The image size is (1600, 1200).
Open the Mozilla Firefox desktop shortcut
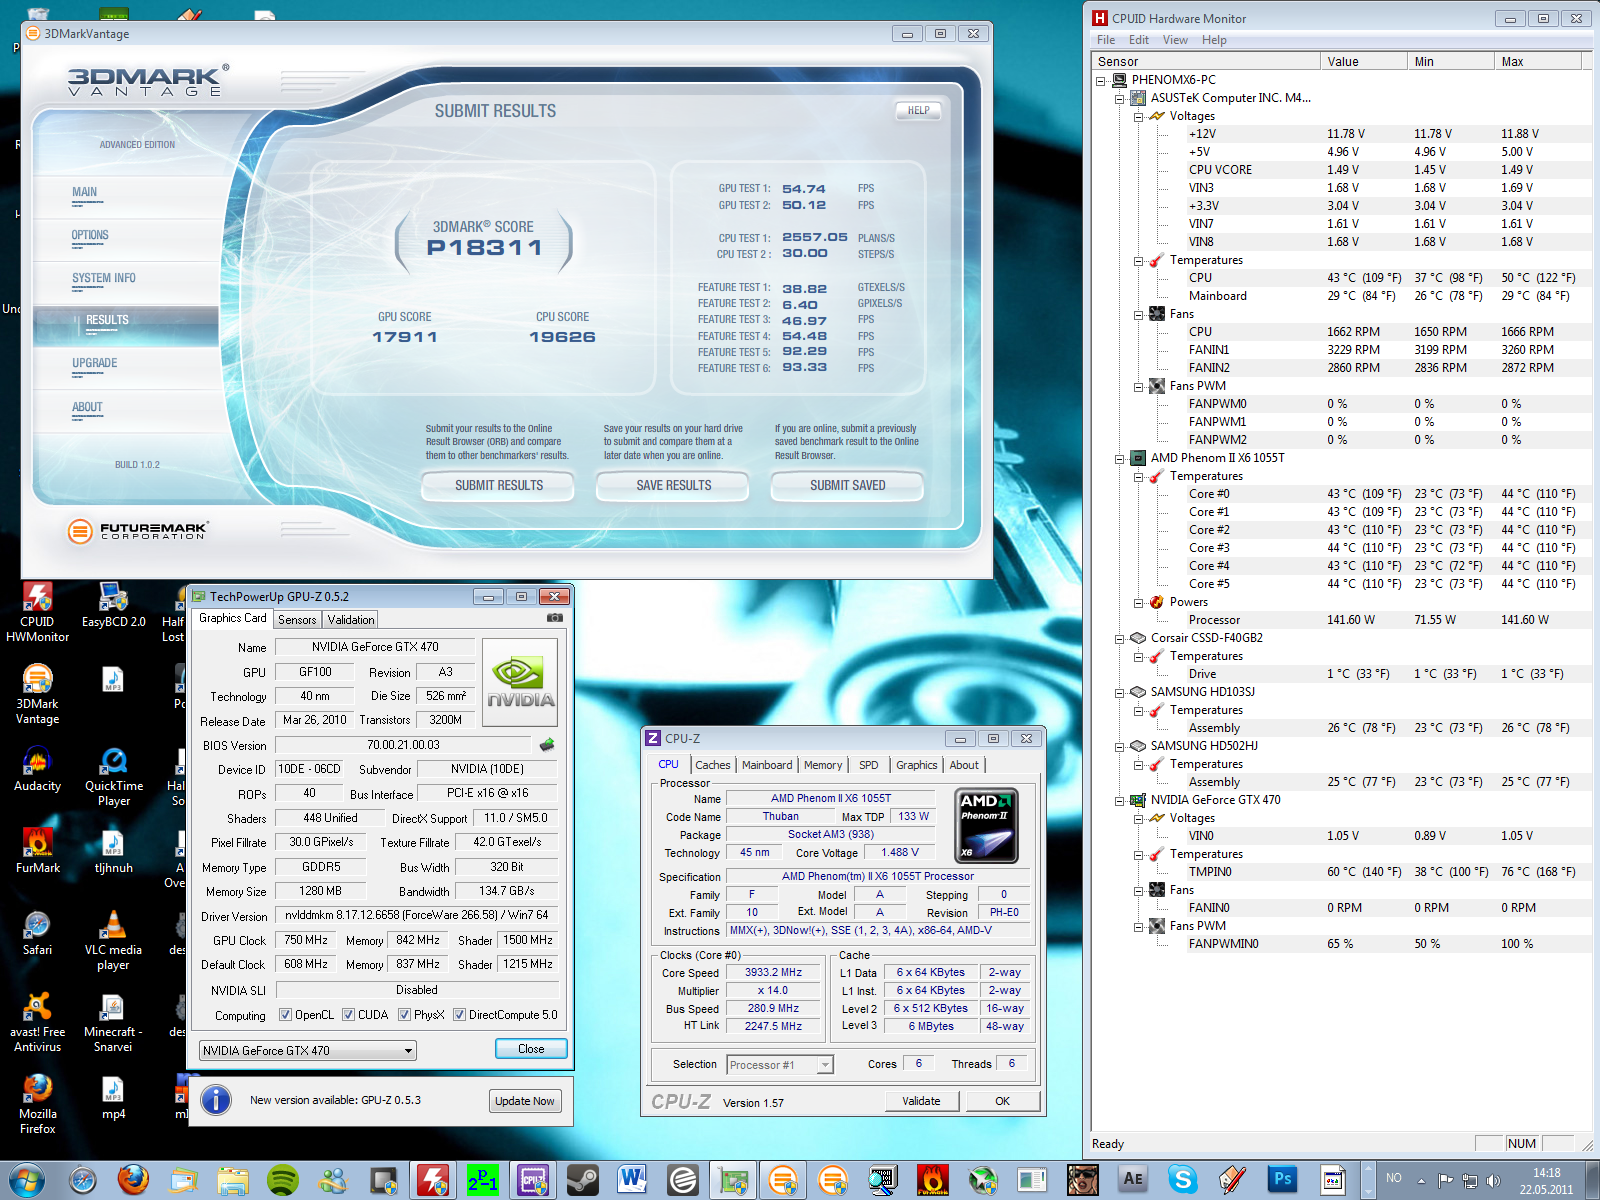pyautogui.click(x=37, y=1105)
